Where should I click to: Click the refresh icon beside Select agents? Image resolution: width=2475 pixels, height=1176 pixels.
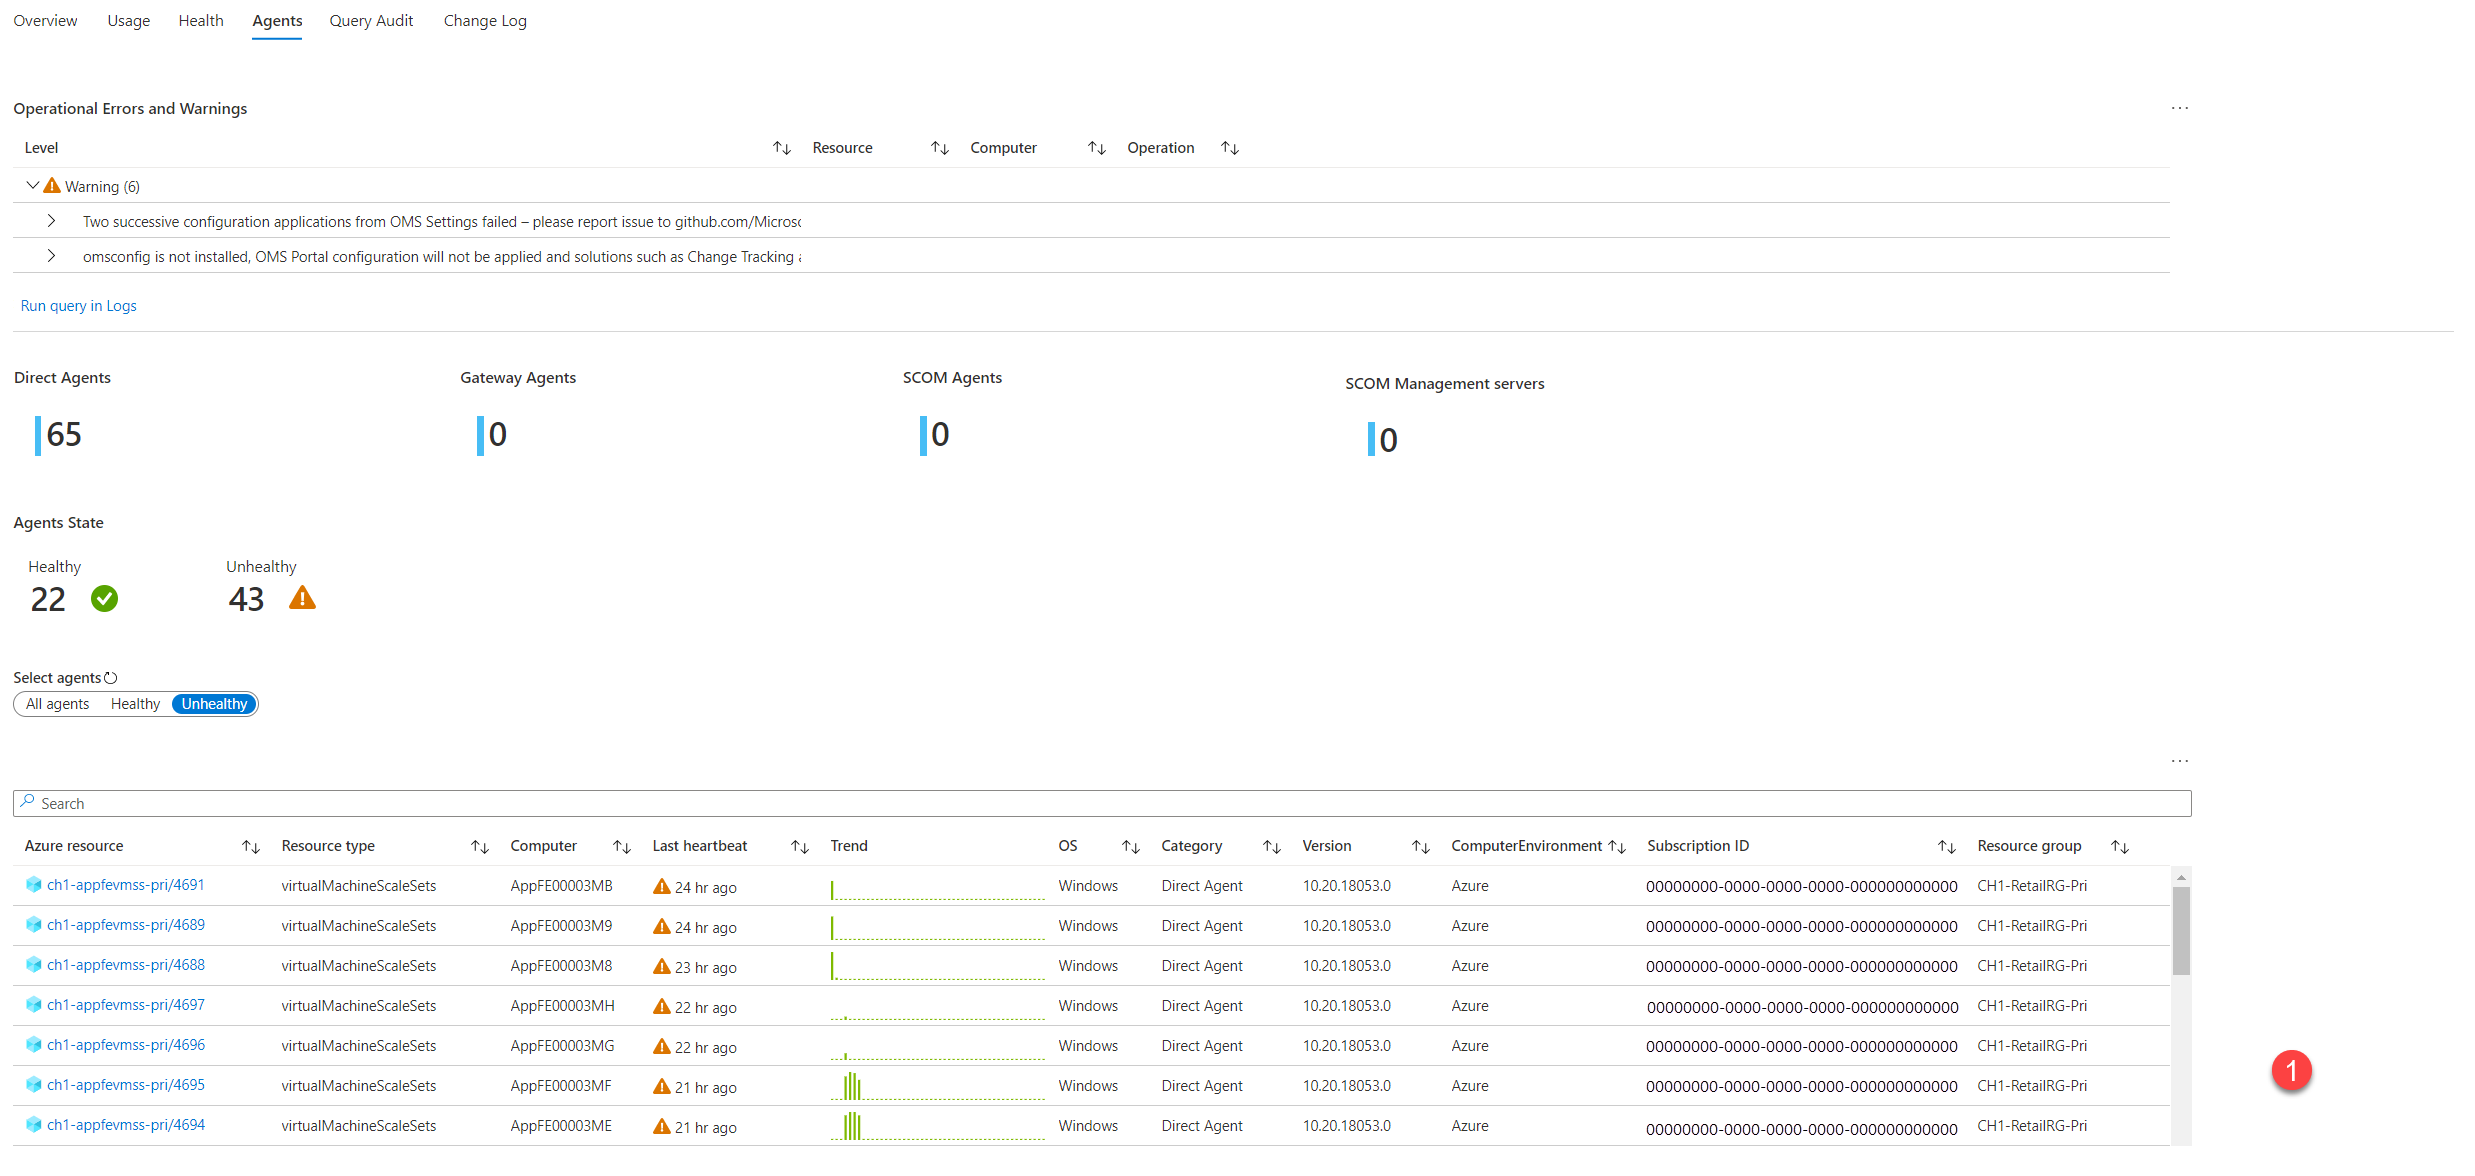[x=111, y=678]
